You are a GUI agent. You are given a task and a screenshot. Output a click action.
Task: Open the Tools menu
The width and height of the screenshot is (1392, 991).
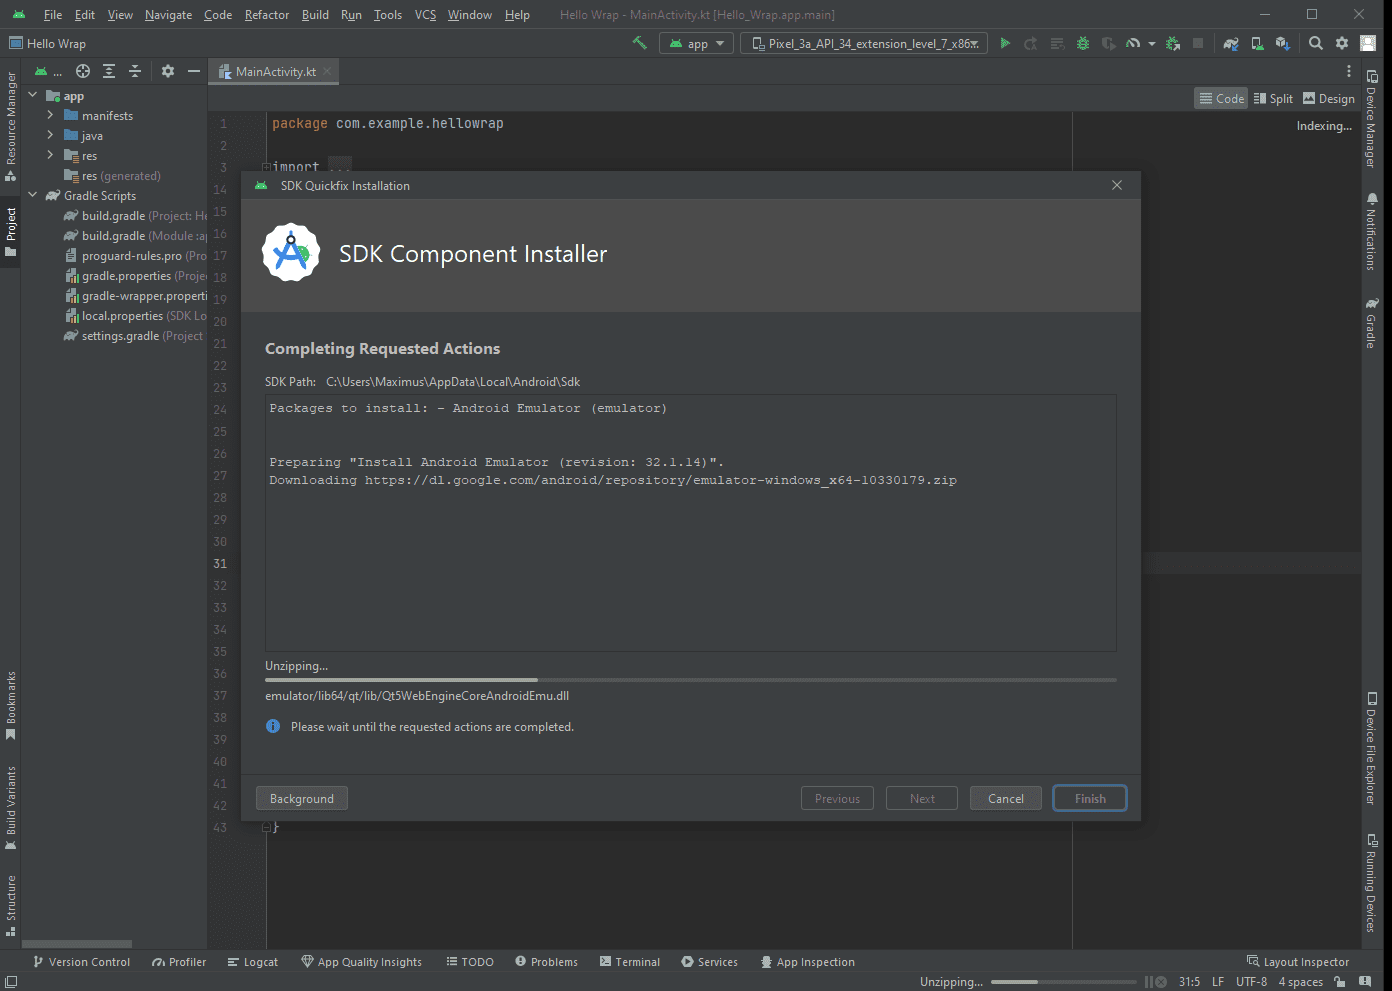click(388, 15)
